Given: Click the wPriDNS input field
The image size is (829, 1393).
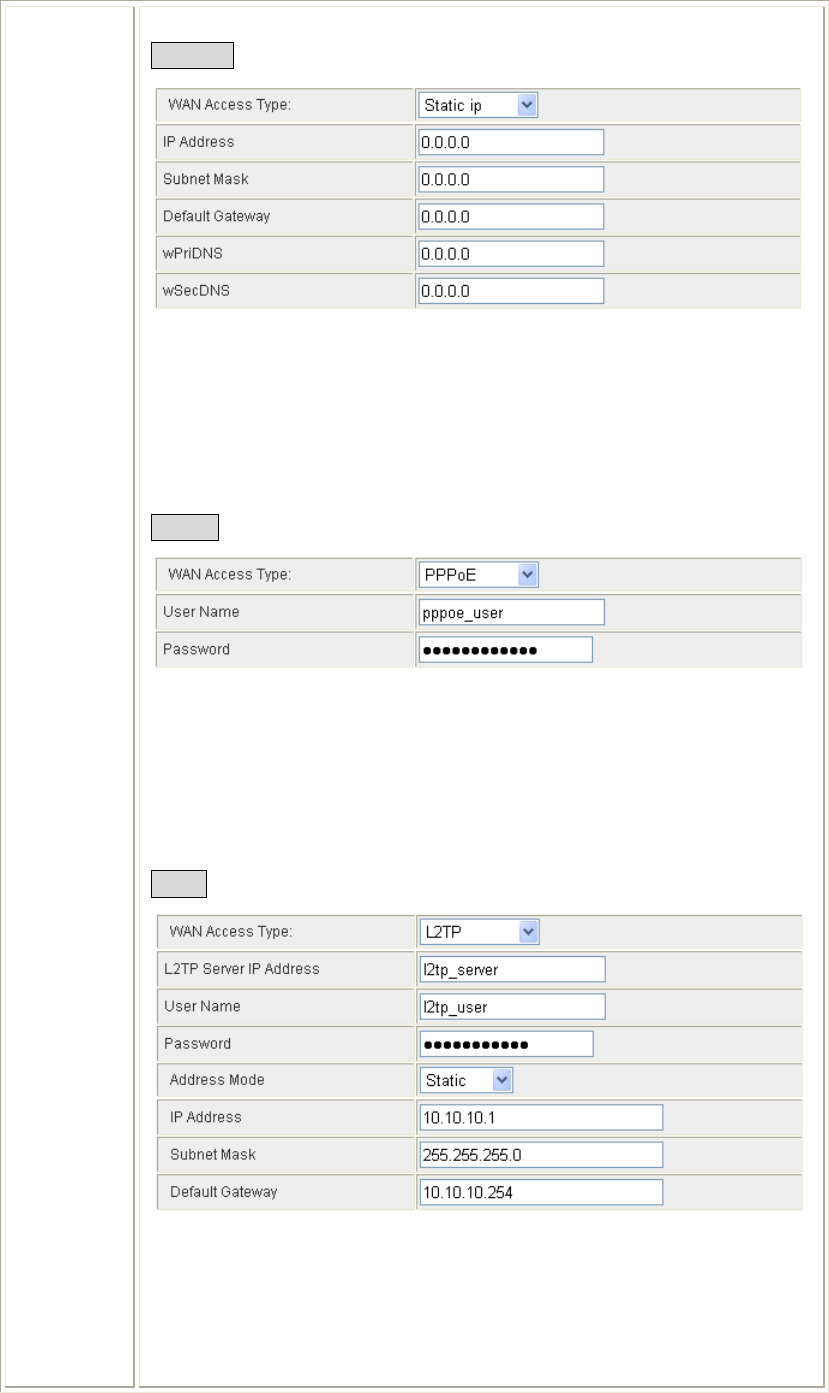Looking at the screenshot, I should pos(511,253).
